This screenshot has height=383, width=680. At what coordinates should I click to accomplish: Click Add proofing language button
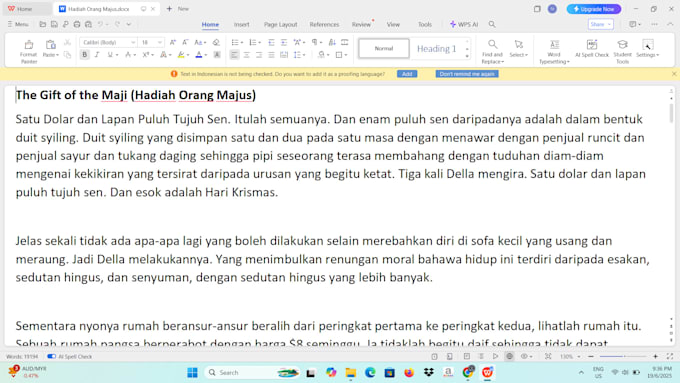point(407,74)
